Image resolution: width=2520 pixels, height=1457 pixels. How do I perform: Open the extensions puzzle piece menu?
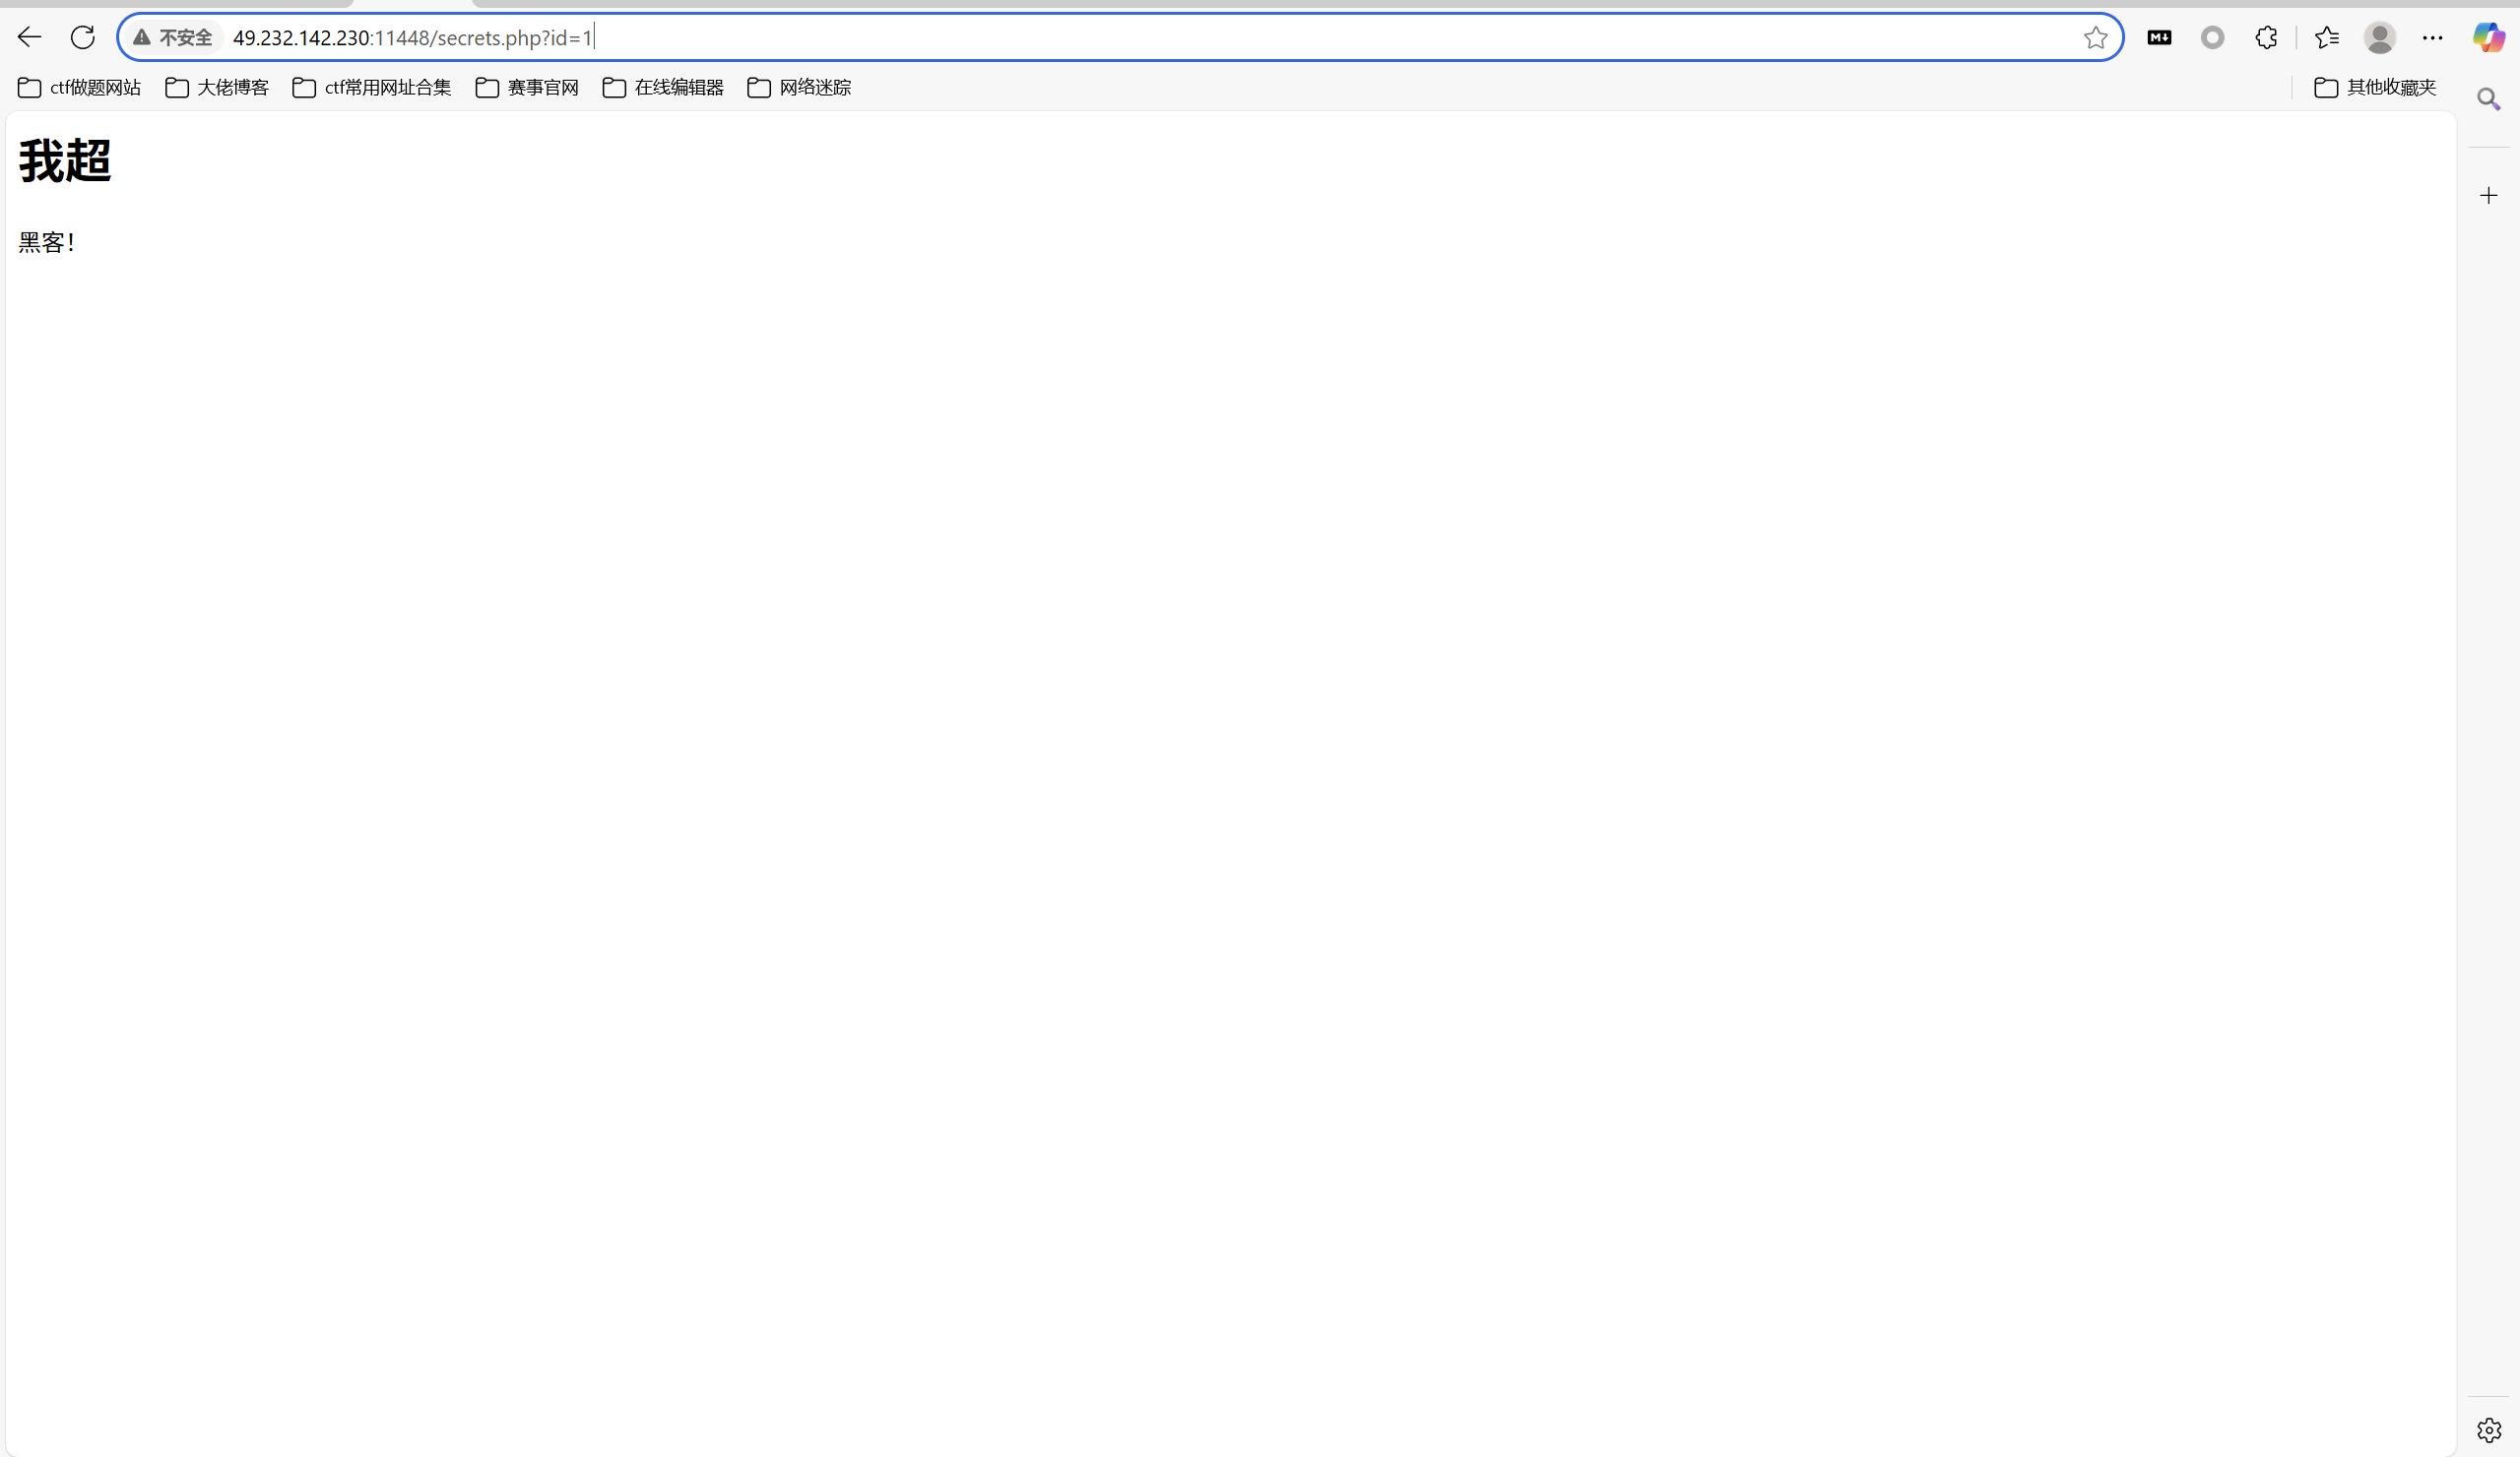2266,38
